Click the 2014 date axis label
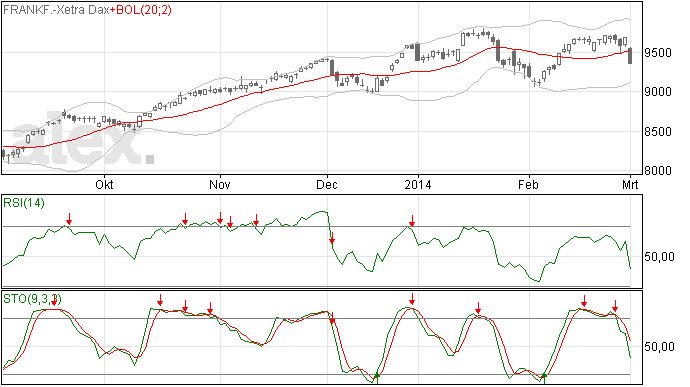 coord(418,184)
